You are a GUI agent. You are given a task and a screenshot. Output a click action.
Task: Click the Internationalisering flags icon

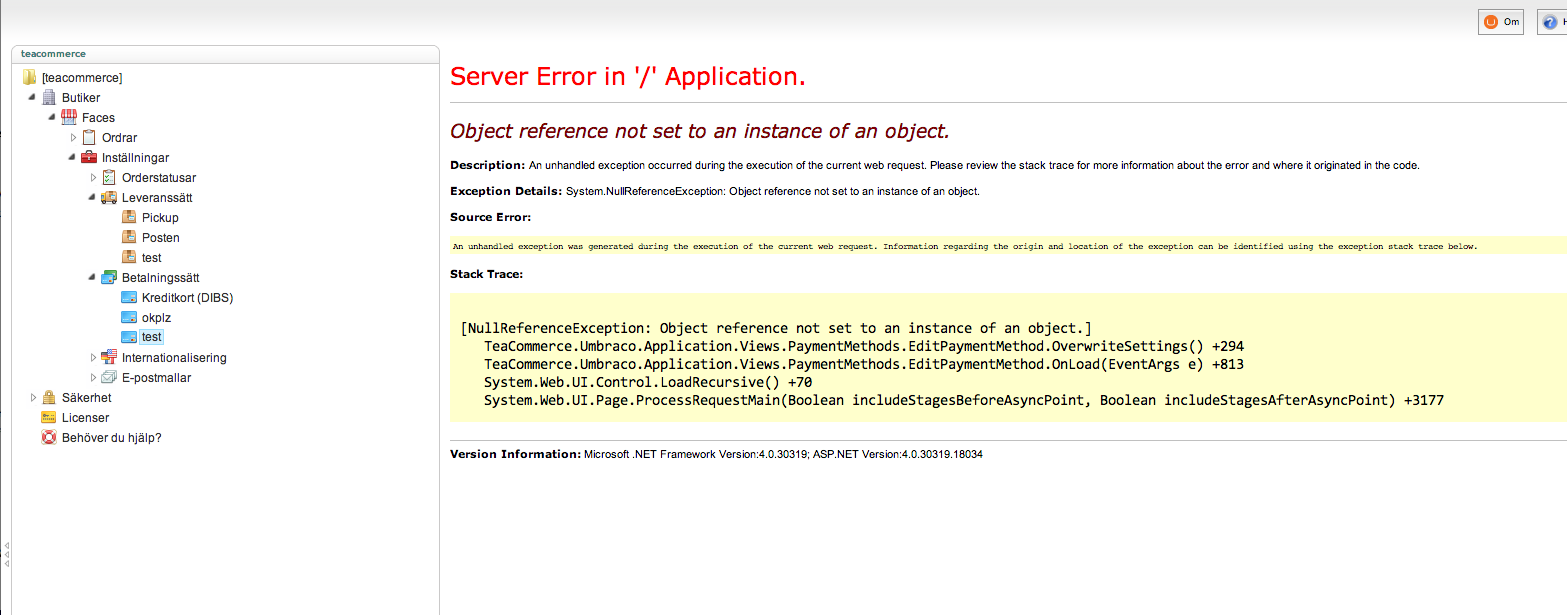109,357
